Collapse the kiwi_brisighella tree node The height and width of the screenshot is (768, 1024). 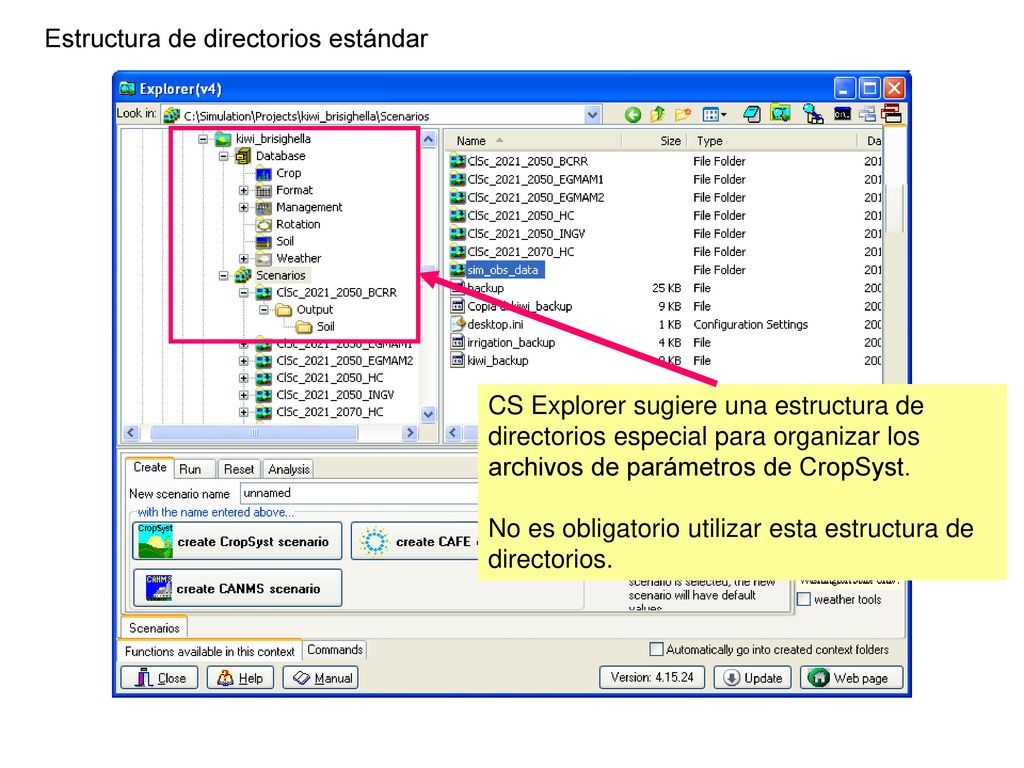(x=203, y=139)
